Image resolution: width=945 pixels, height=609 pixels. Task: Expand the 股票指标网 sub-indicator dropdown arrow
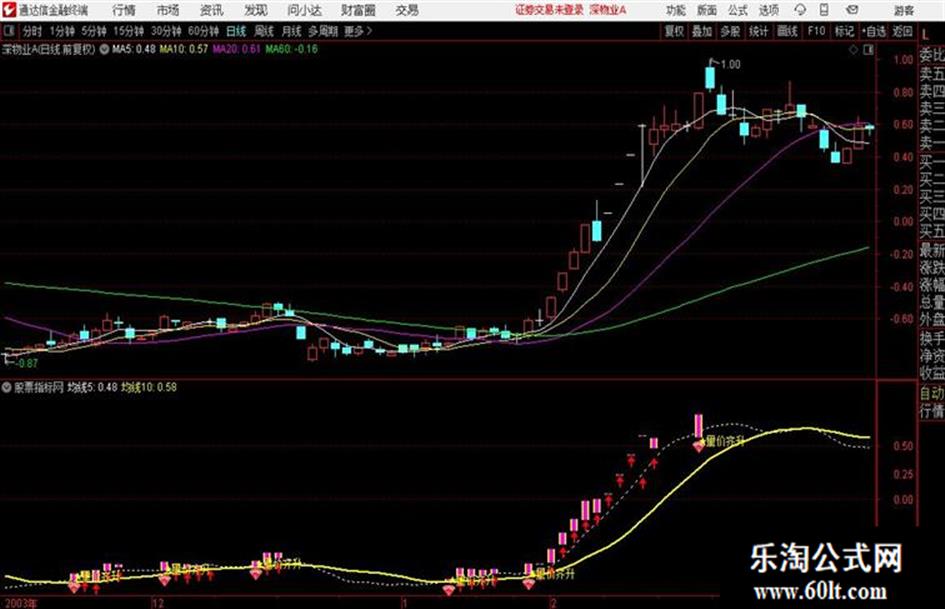pos(7,387)
